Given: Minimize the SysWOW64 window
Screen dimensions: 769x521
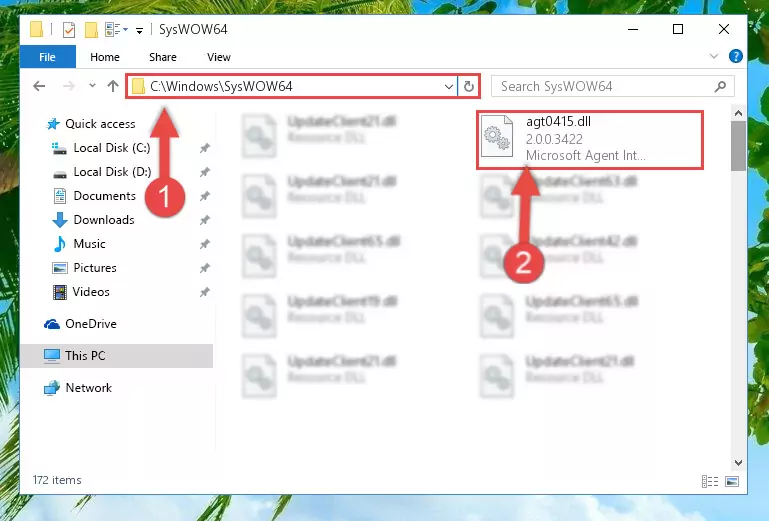Looking at the screenshot, I should [x=633, y=29].
